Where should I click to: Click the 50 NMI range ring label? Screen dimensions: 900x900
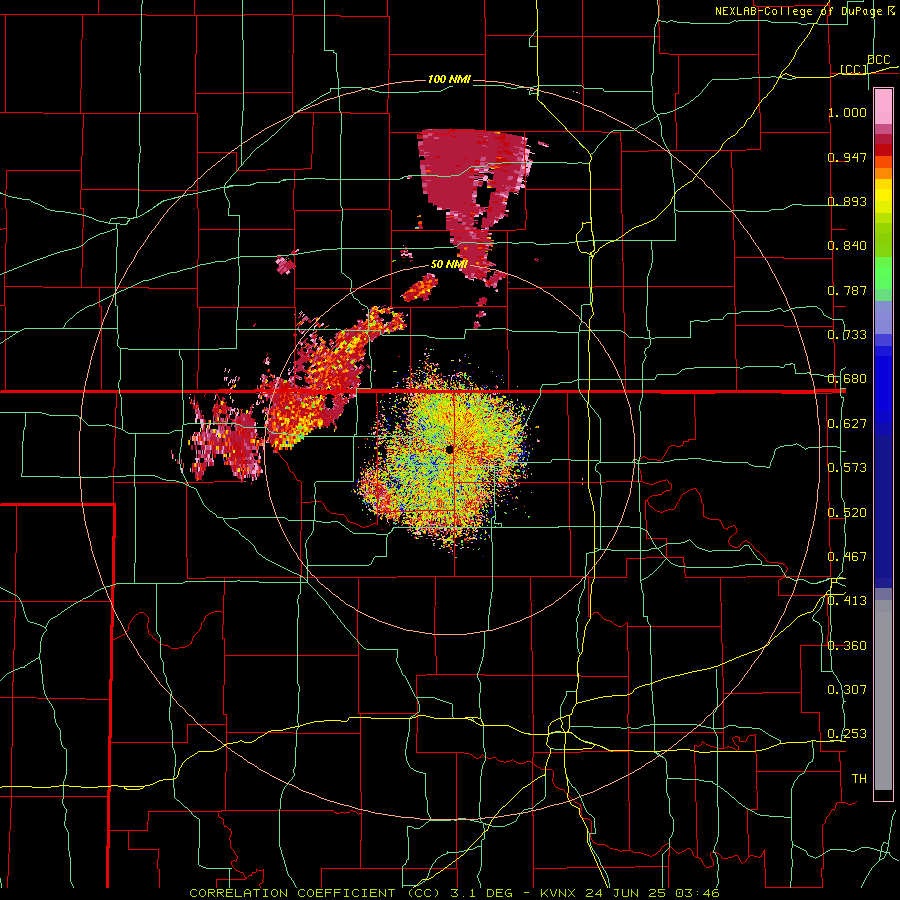point(449,265)
